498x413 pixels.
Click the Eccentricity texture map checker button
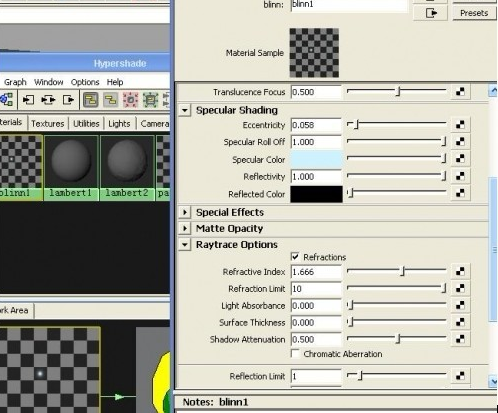click(460, 125)
